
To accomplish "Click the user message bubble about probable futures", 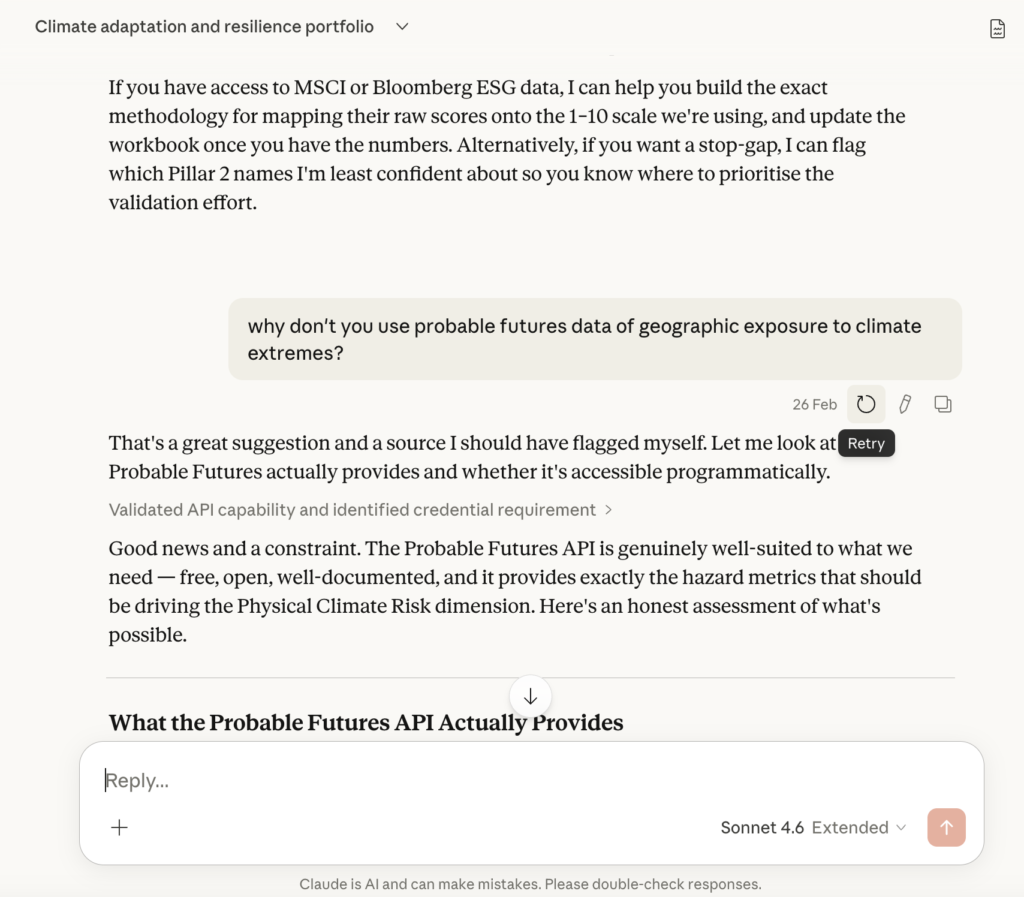I will point(594,339).
